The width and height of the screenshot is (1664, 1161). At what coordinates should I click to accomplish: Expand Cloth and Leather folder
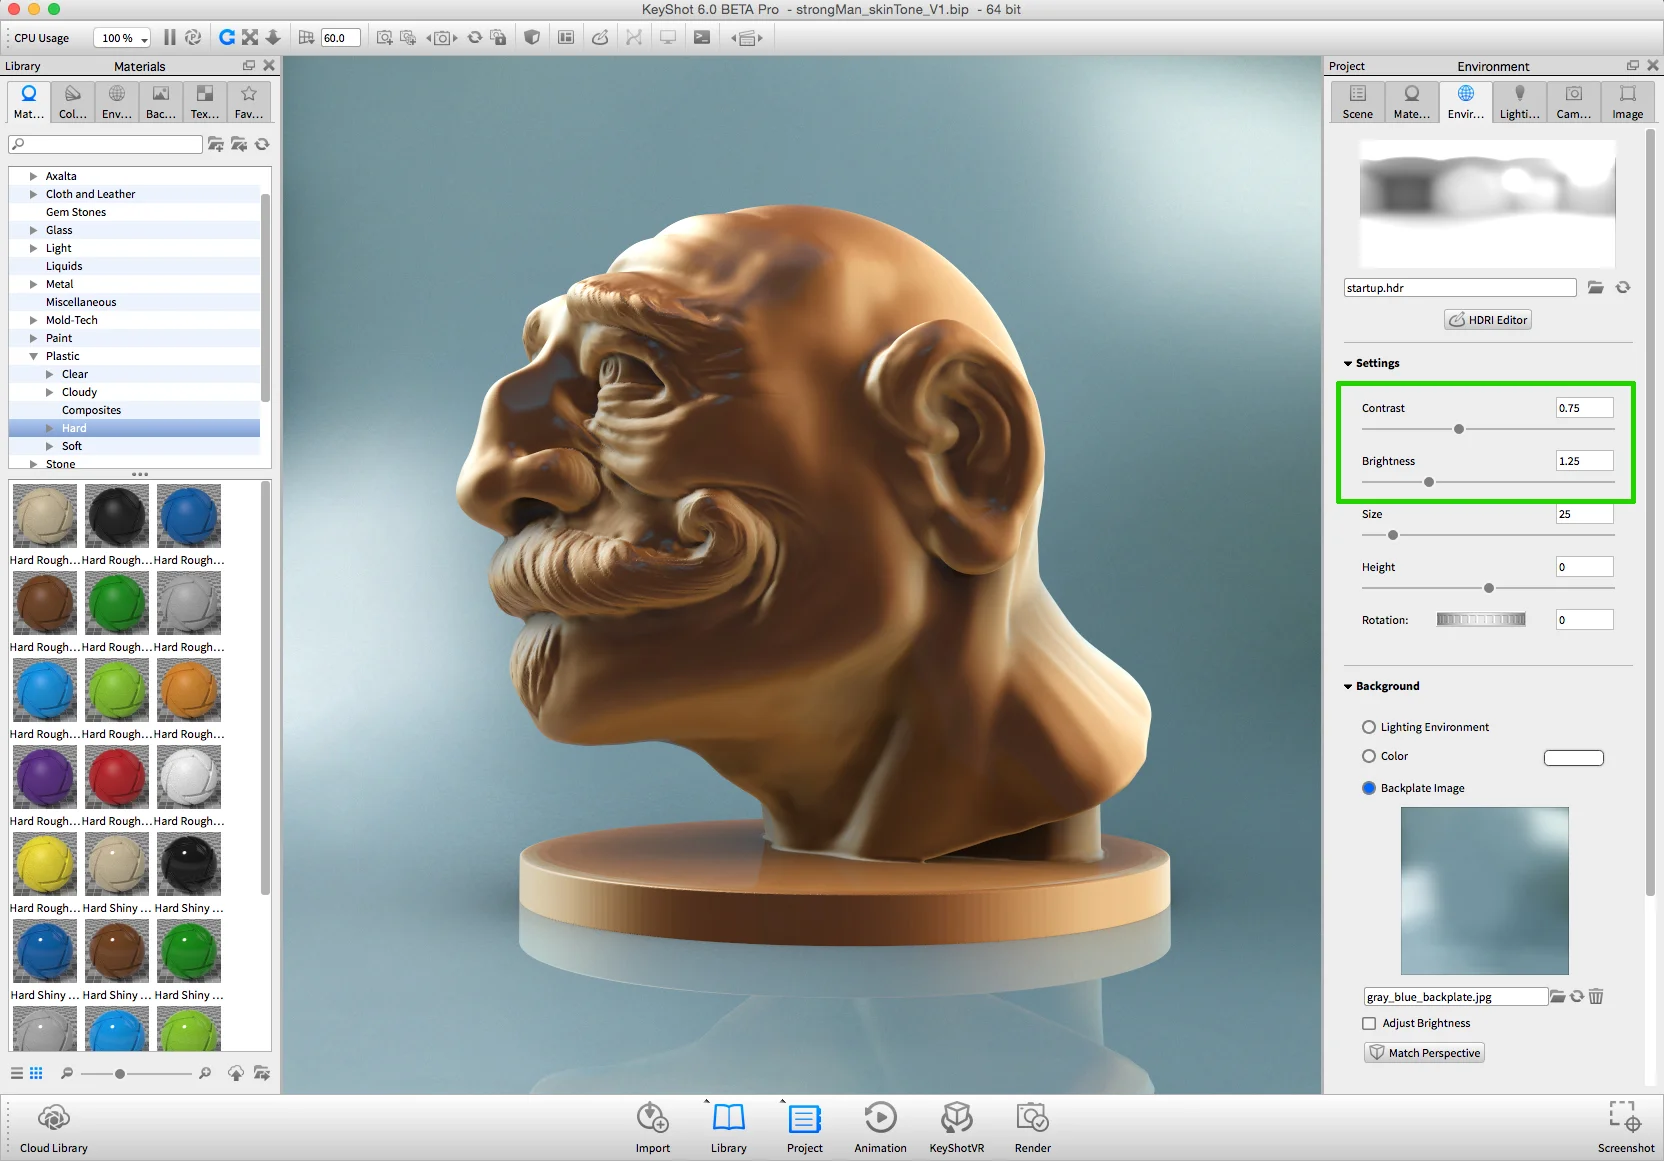33,194
